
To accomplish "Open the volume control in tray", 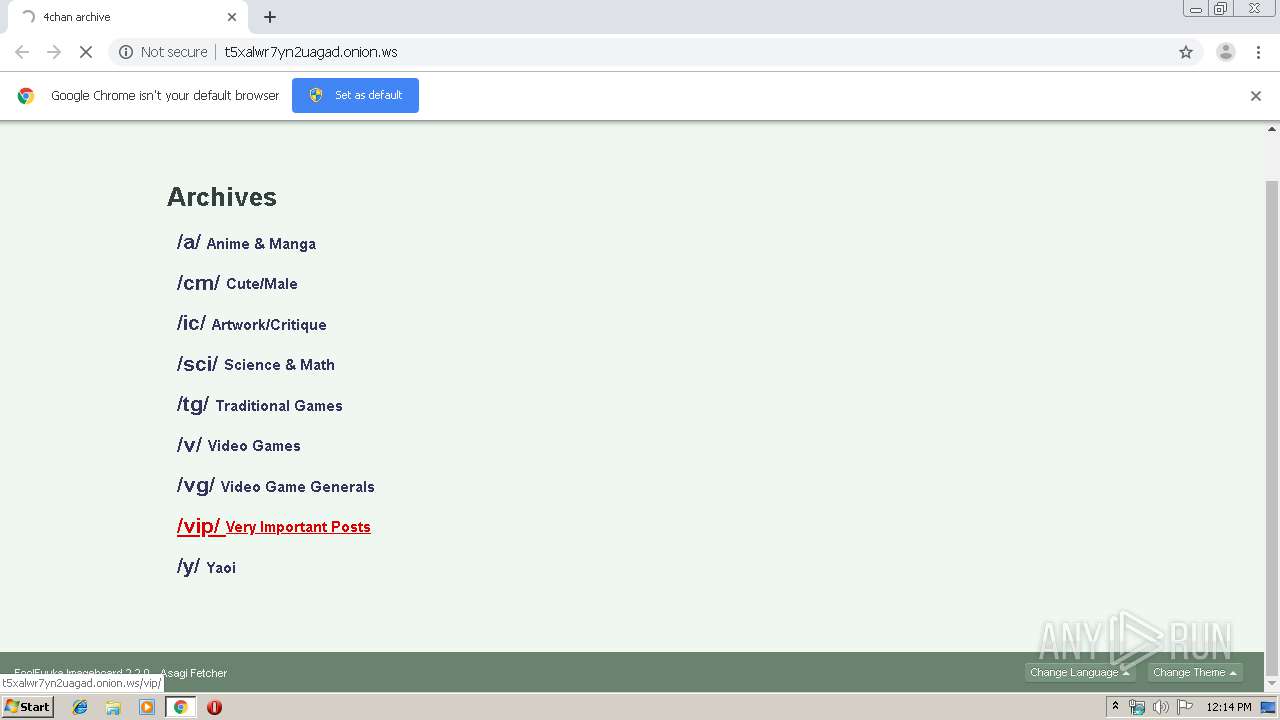I will (x=1160, y=707).
